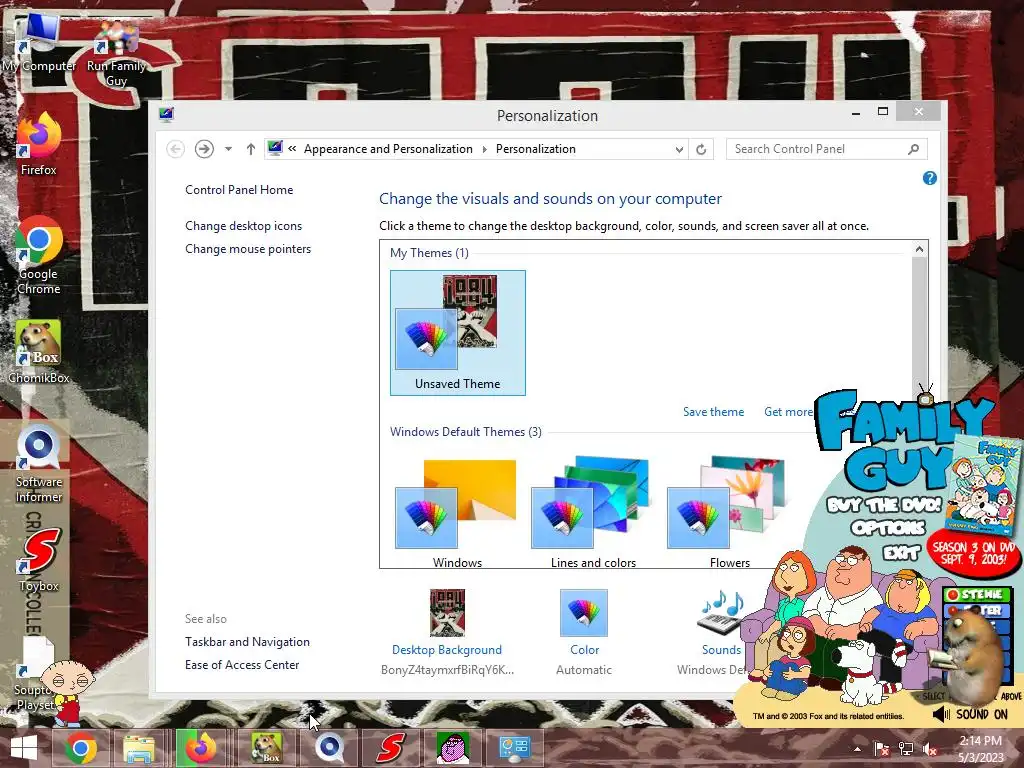Open Software Informer desktop icon
Screen dimensions: 1024x768
click(39, 462)
